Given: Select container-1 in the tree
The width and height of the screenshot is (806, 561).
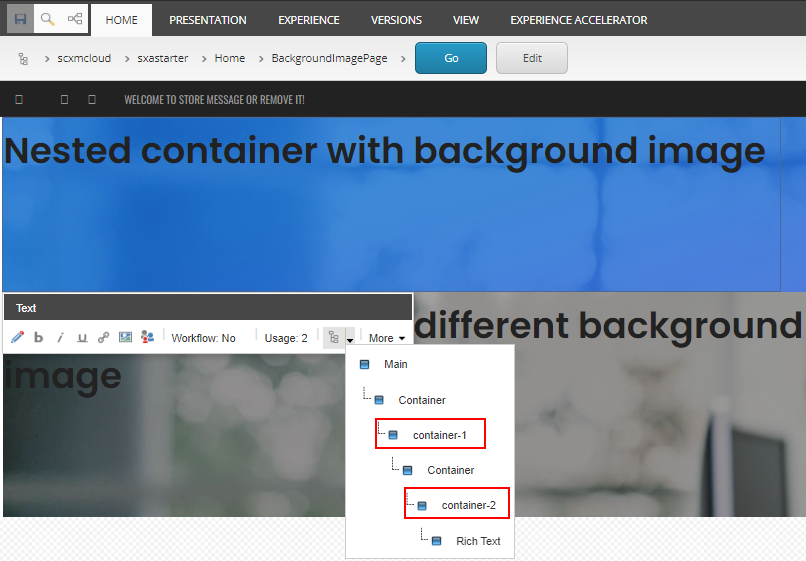Looking at the screenshot, I should click(440, 435).
